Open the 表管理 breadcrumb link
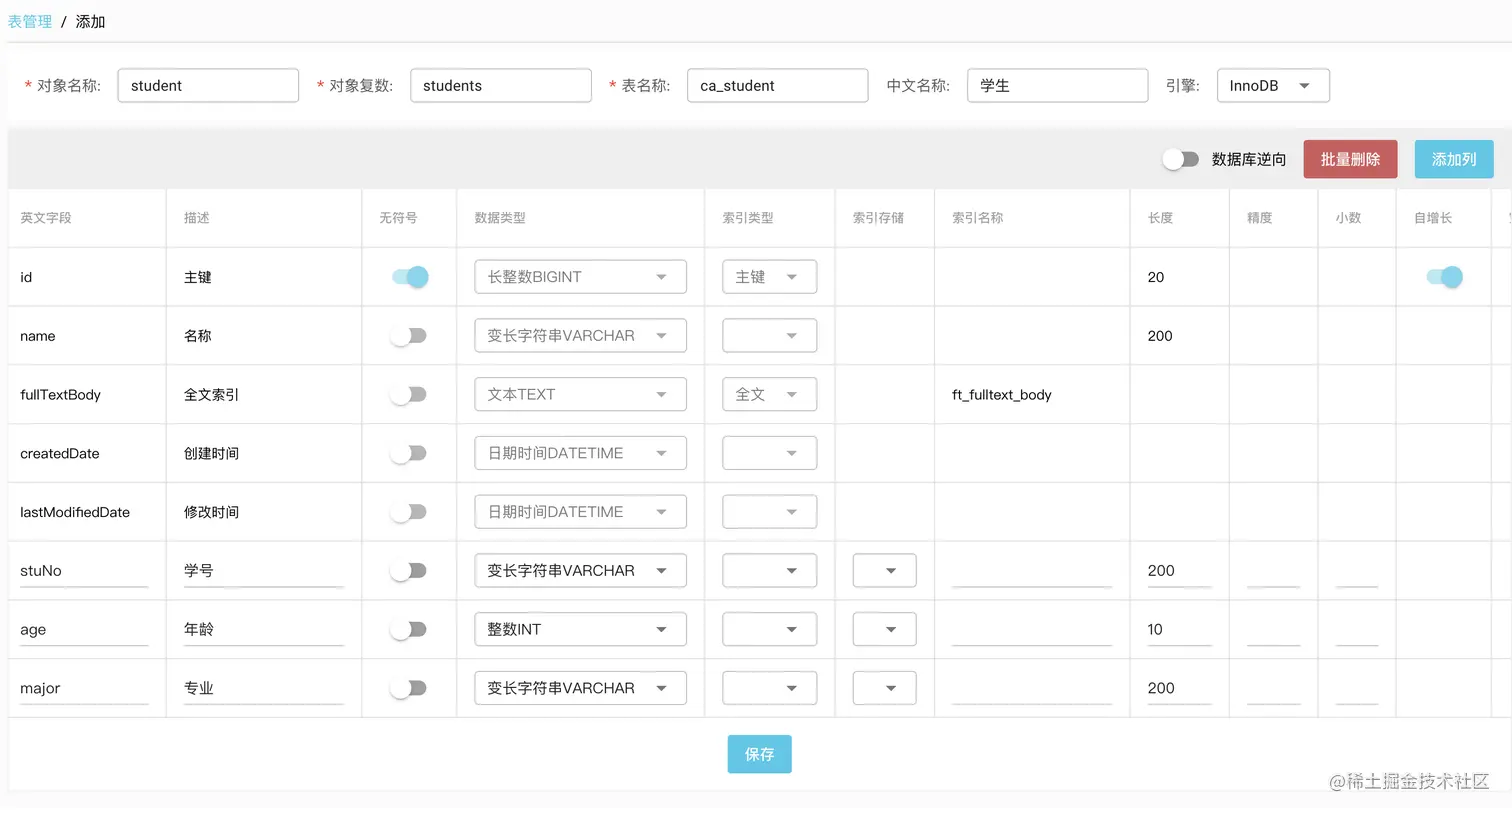 click(29, 20)
